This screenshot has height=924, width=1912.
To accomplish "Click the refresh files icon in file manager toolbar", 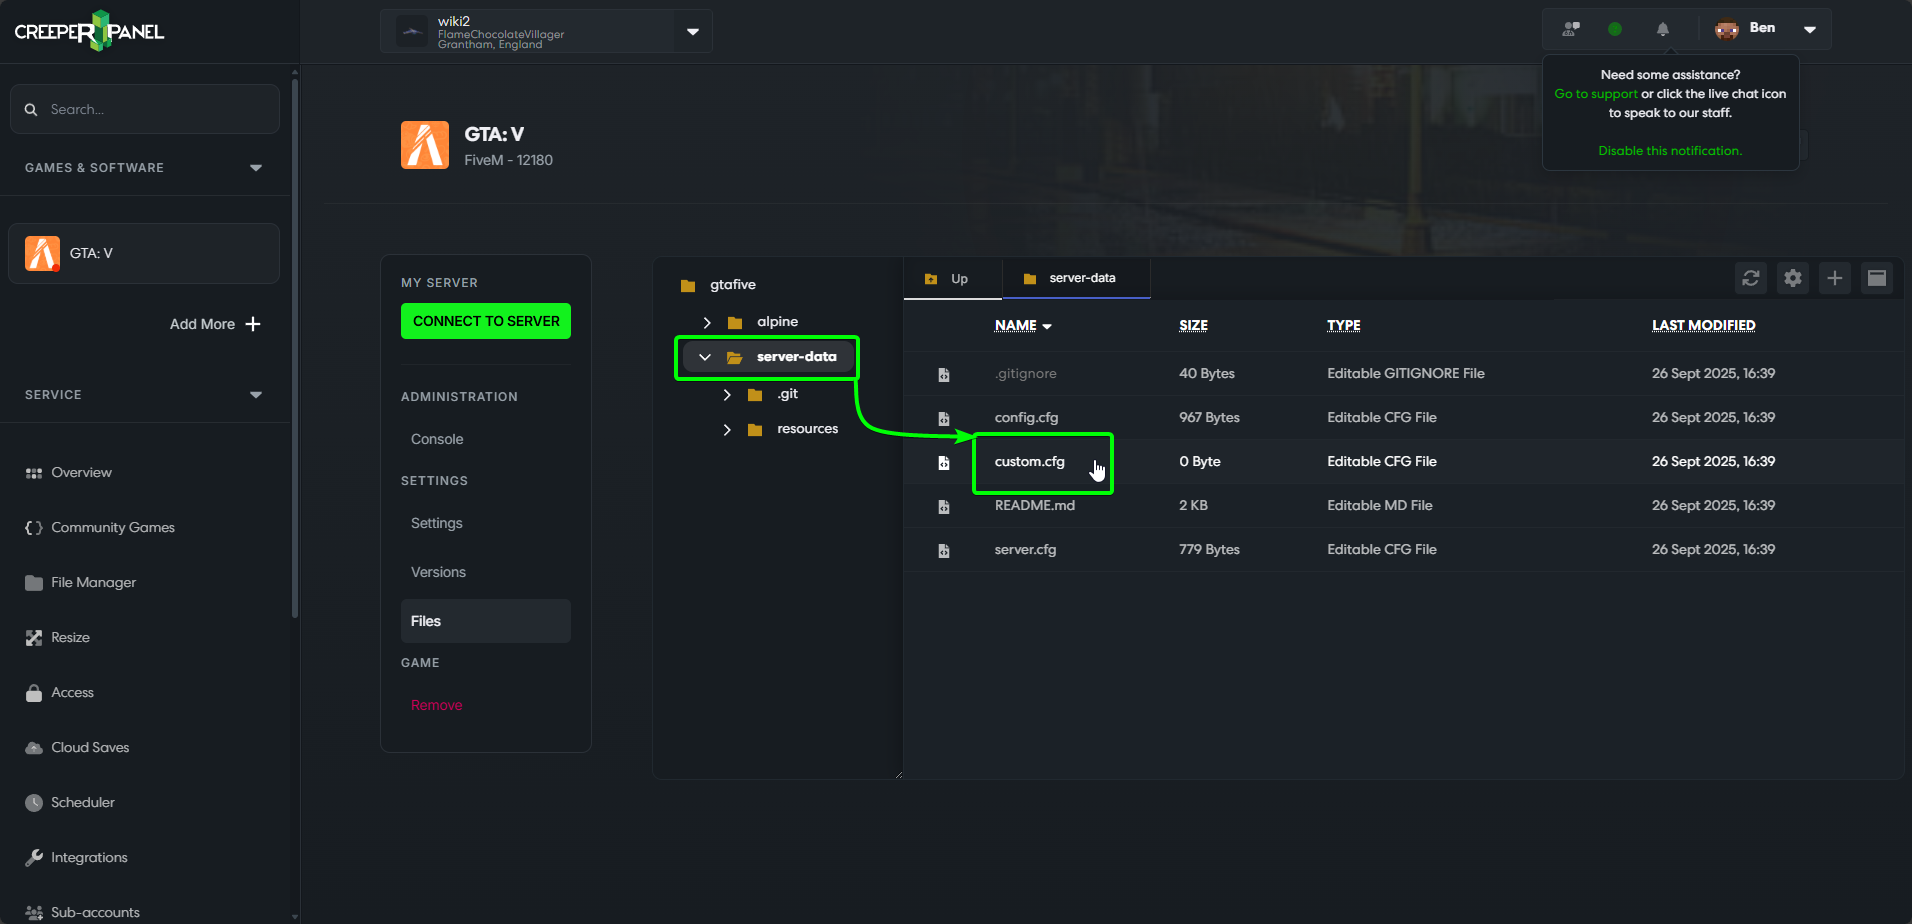I will [x=1751, y=278].
